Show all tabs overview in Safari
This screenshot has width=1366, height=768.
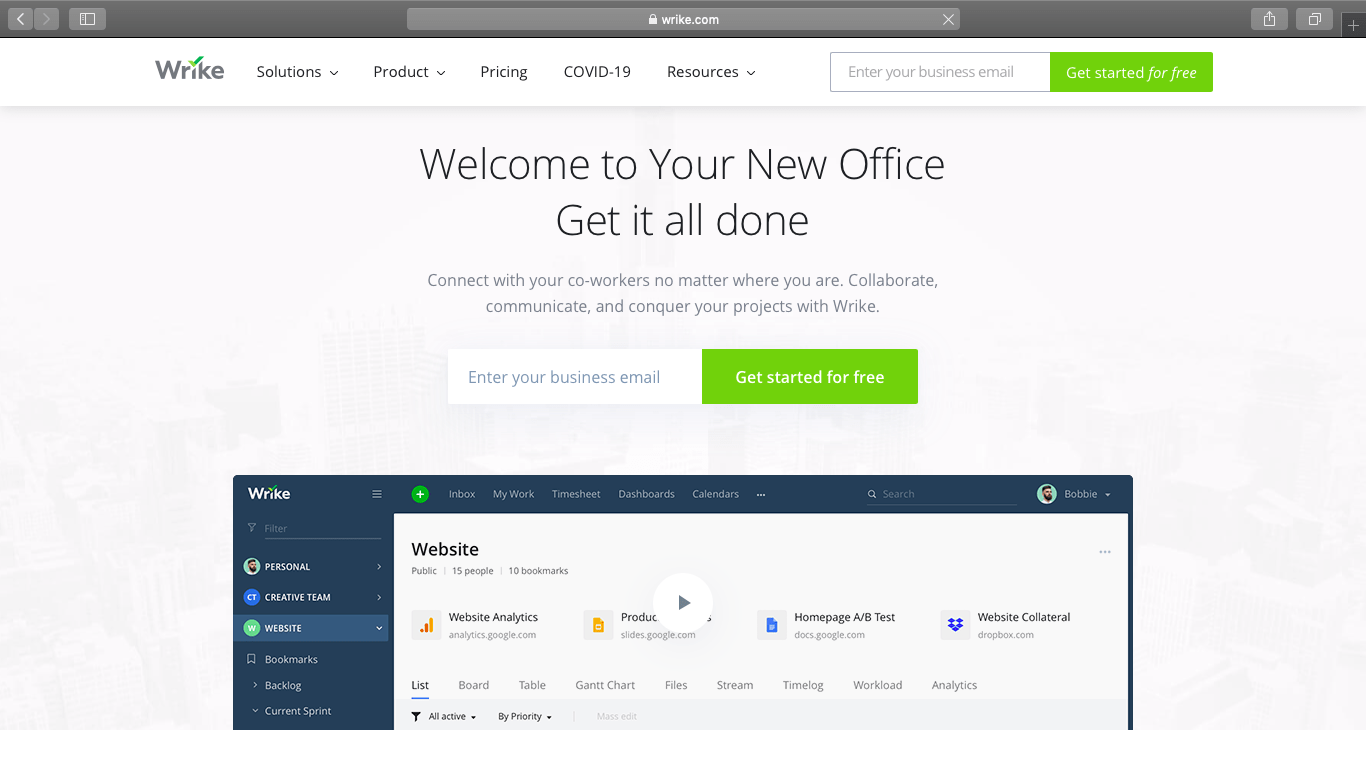pos(1315,19)
